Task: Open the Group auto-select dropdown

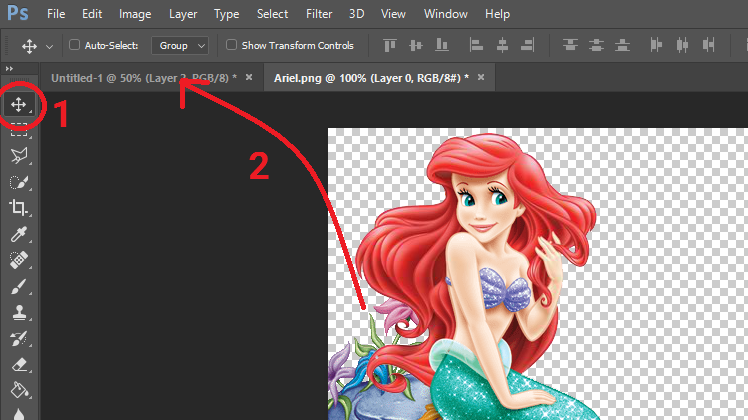Action: 180,45
